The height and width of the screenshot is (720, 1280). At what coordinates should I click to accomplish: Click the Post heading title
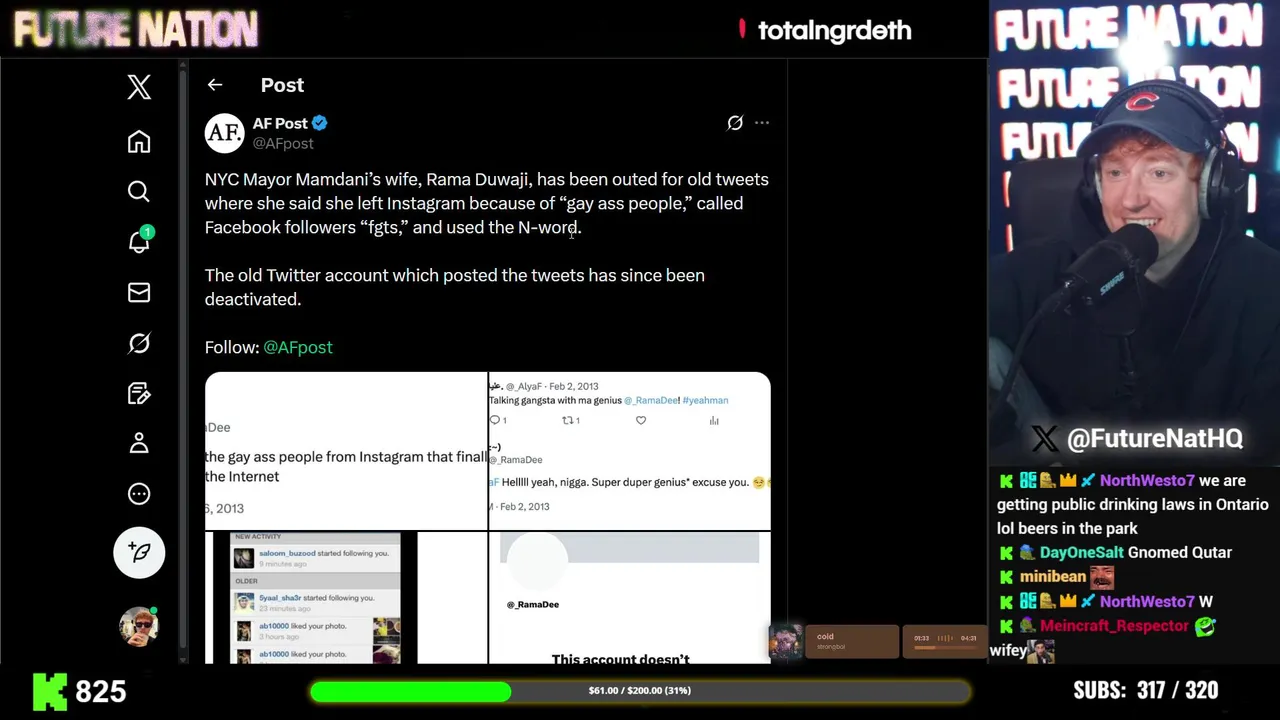[x=282, y=85]
